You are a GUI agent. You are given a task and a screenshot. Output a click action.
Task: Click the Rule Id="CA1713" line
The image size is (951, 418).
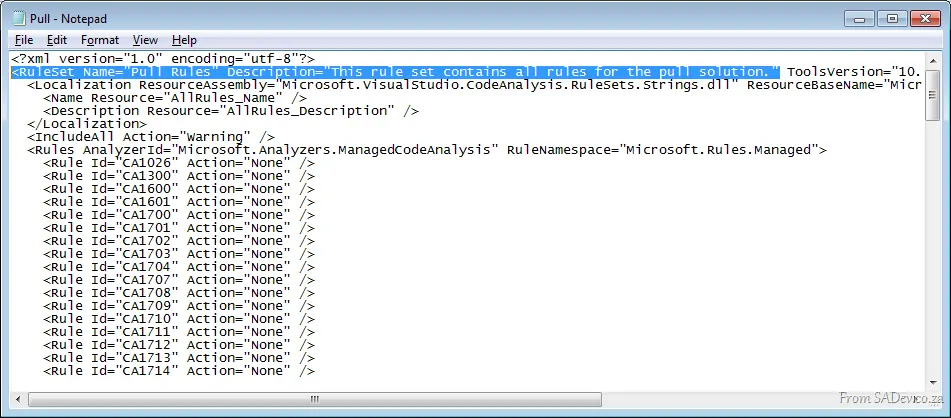[179, 358]
